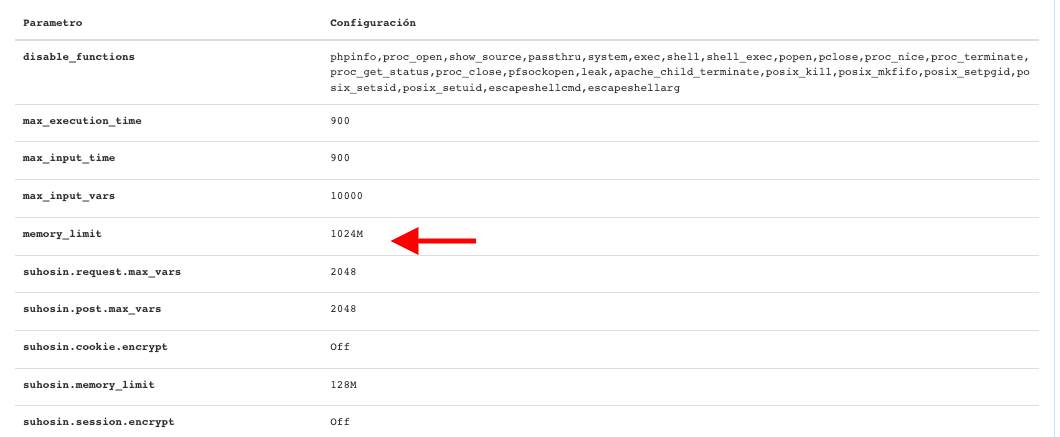Screen dimensions: 1060x437
Task: Select the max_input_vars parameter label
Action: 69,196
